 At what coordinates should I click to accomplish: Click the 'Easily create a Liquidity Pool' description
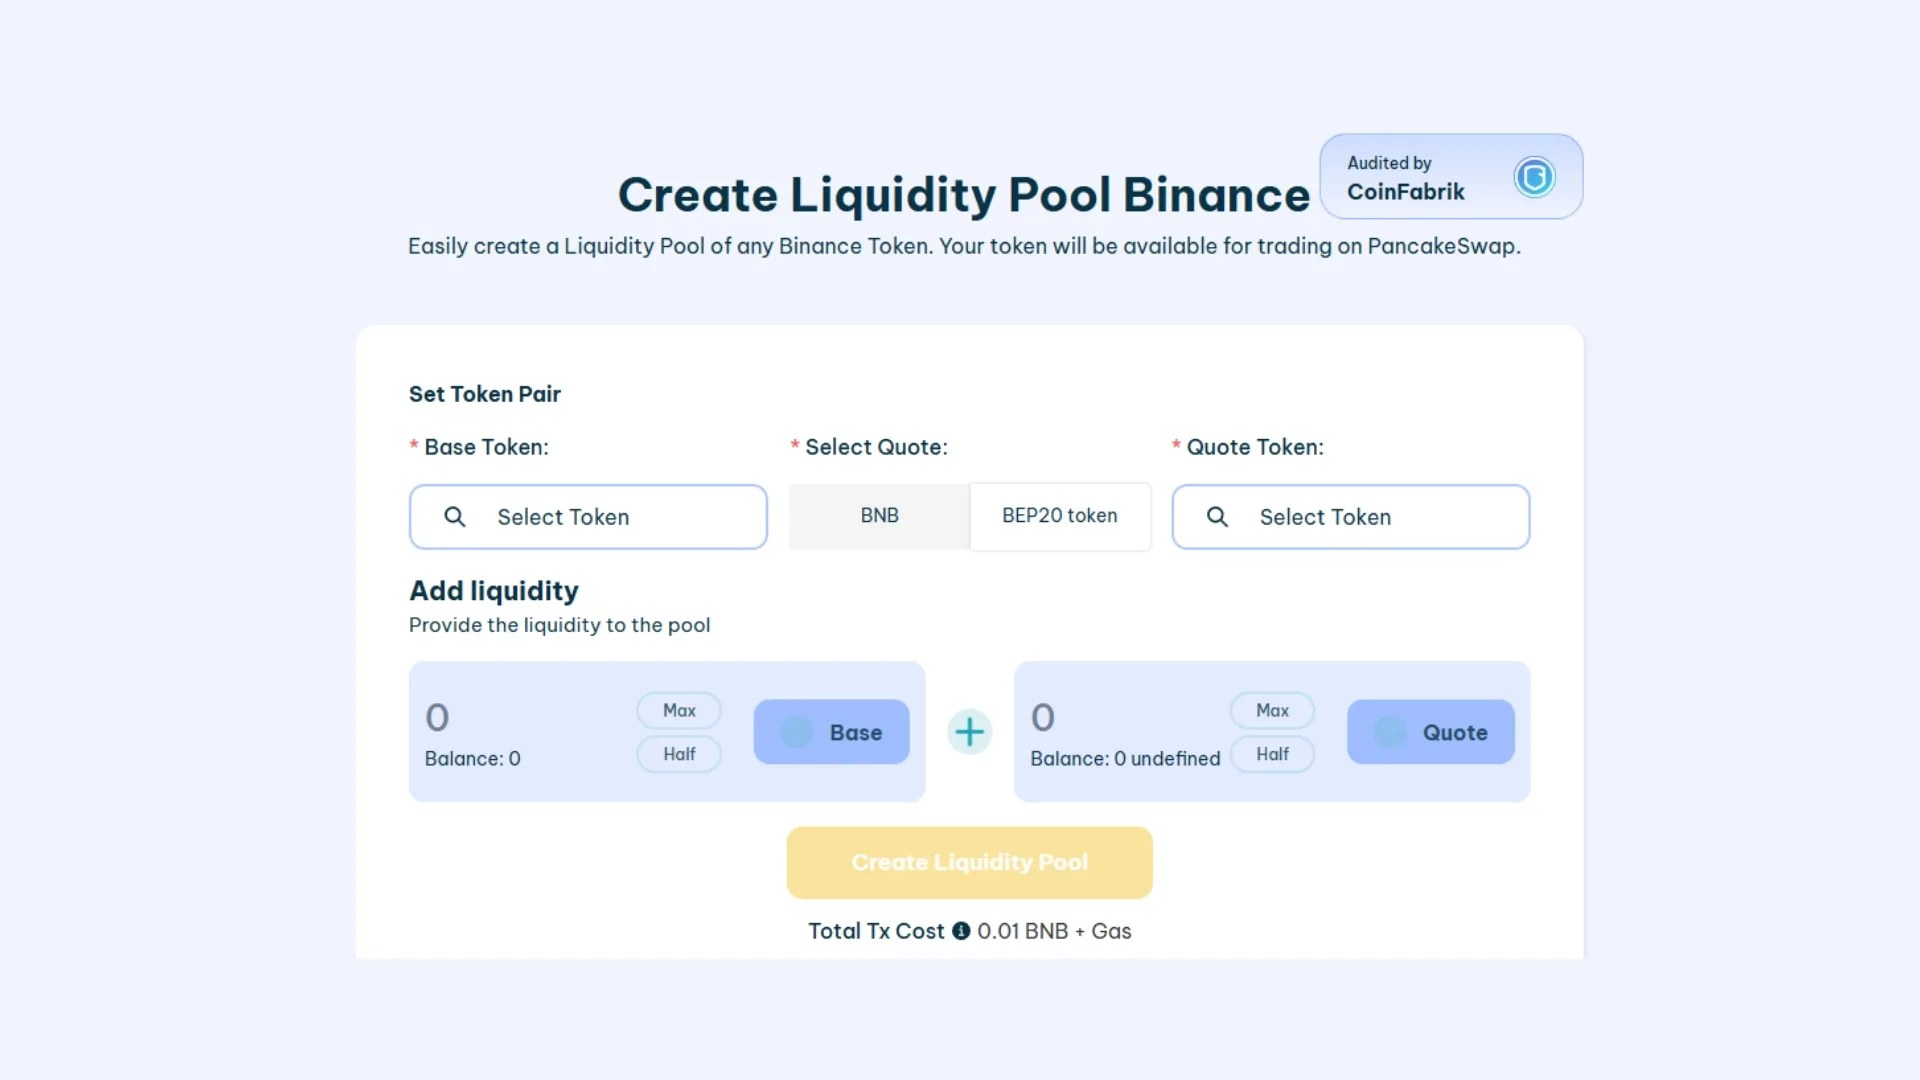964,246
